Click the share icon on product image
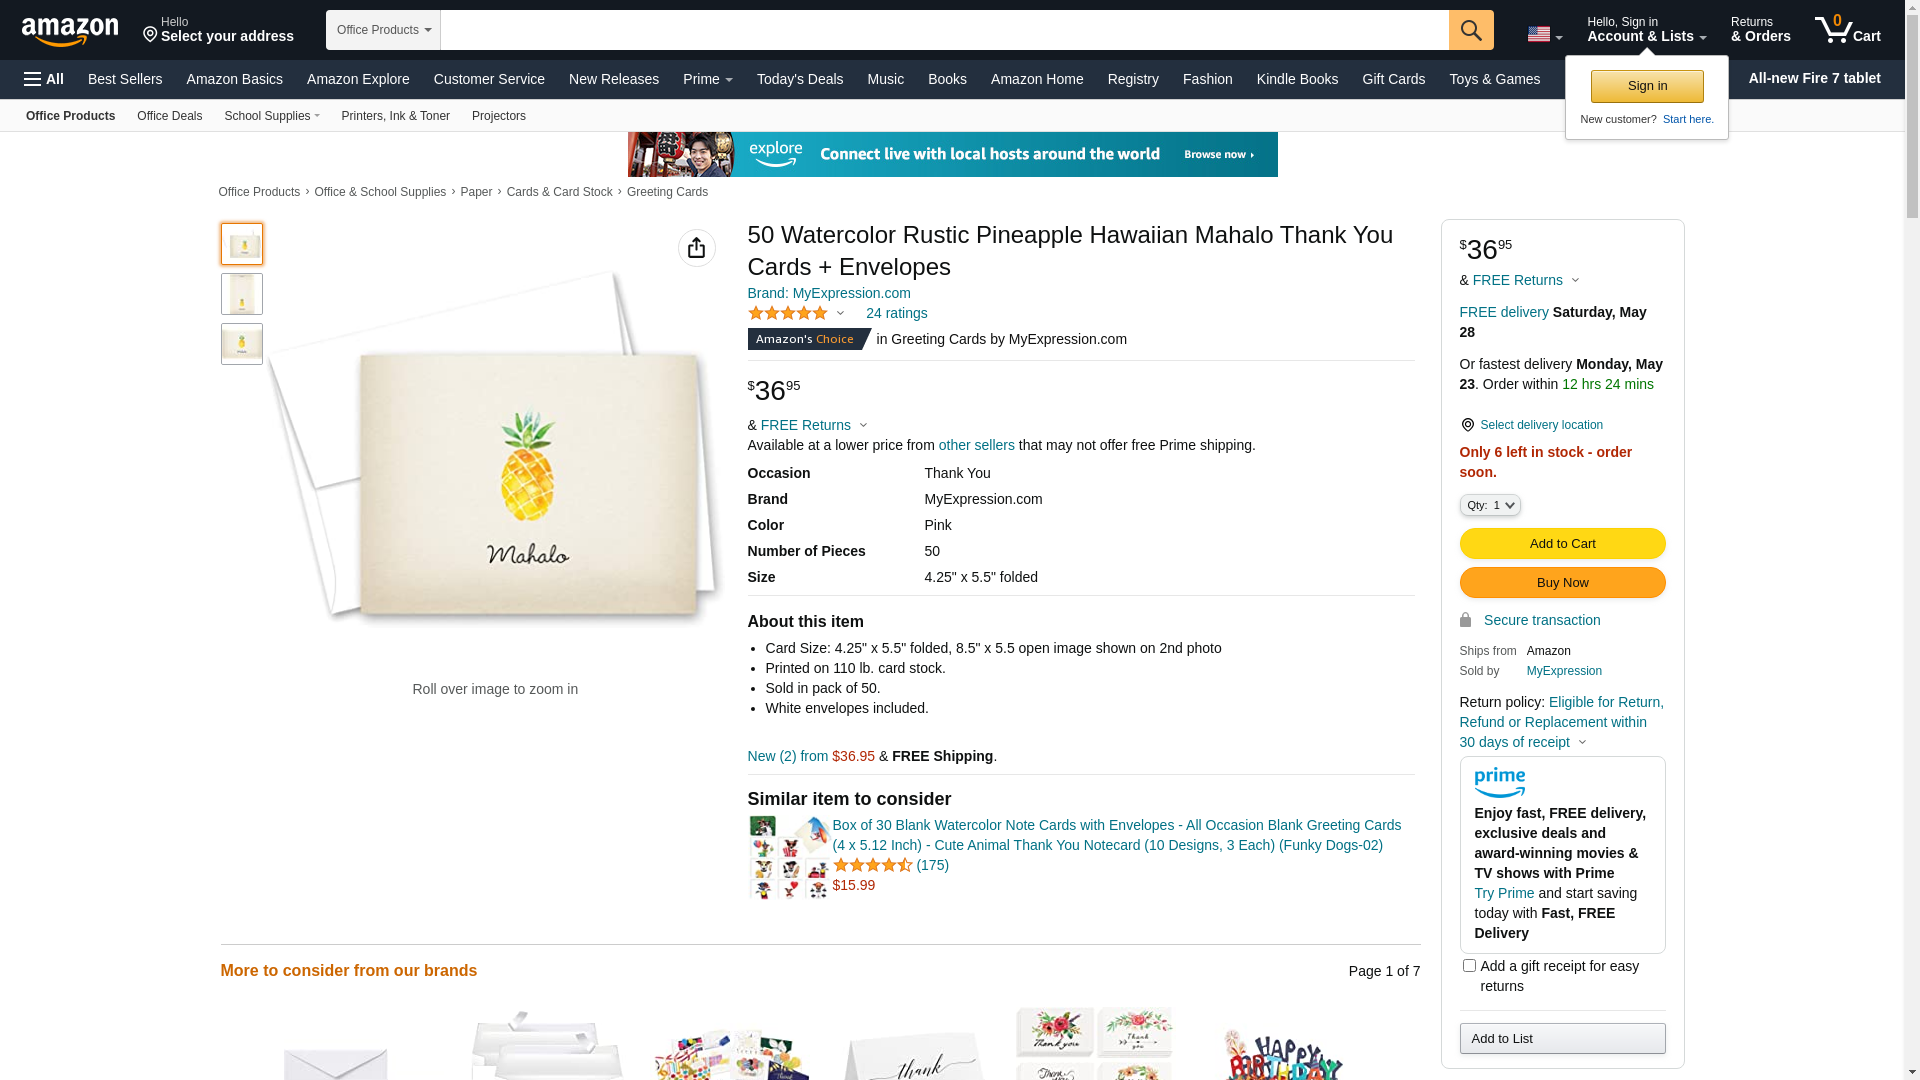This screenshot has height=1080, width=1920. 696,248
